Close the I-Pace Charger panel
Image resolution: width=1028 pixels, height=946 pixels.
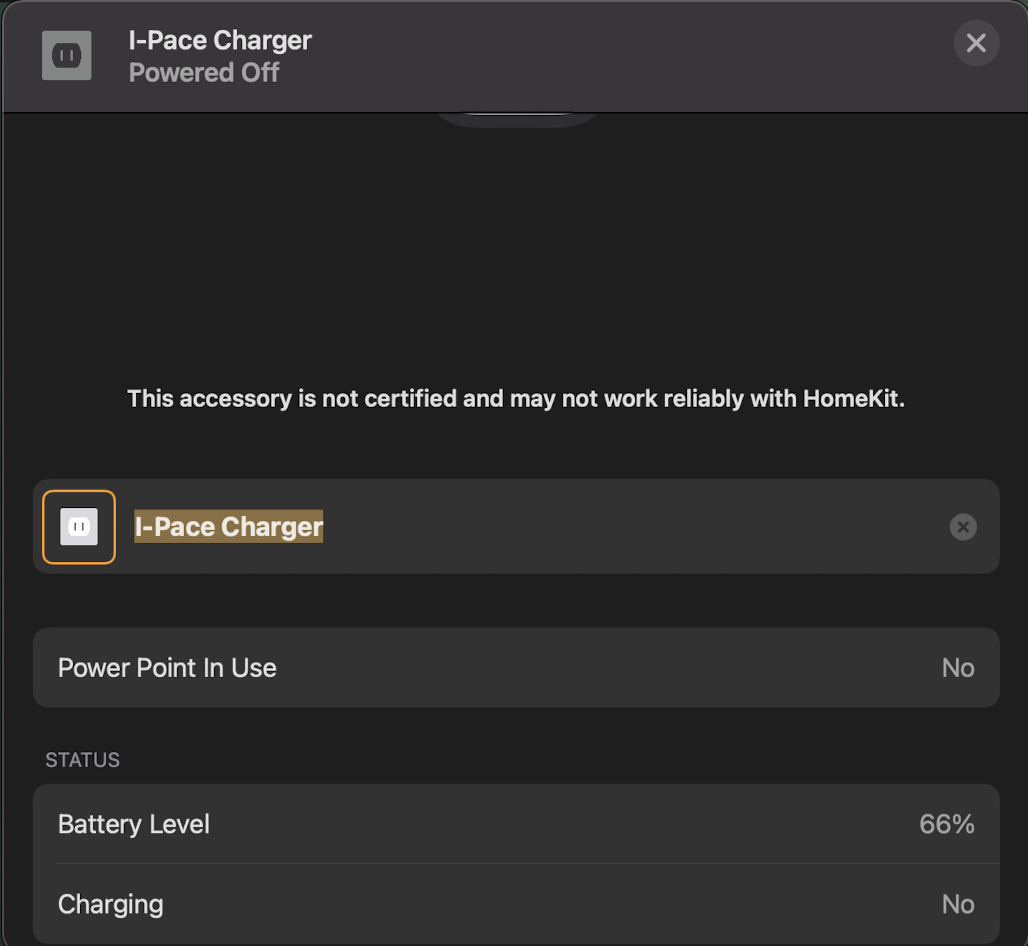975,44
